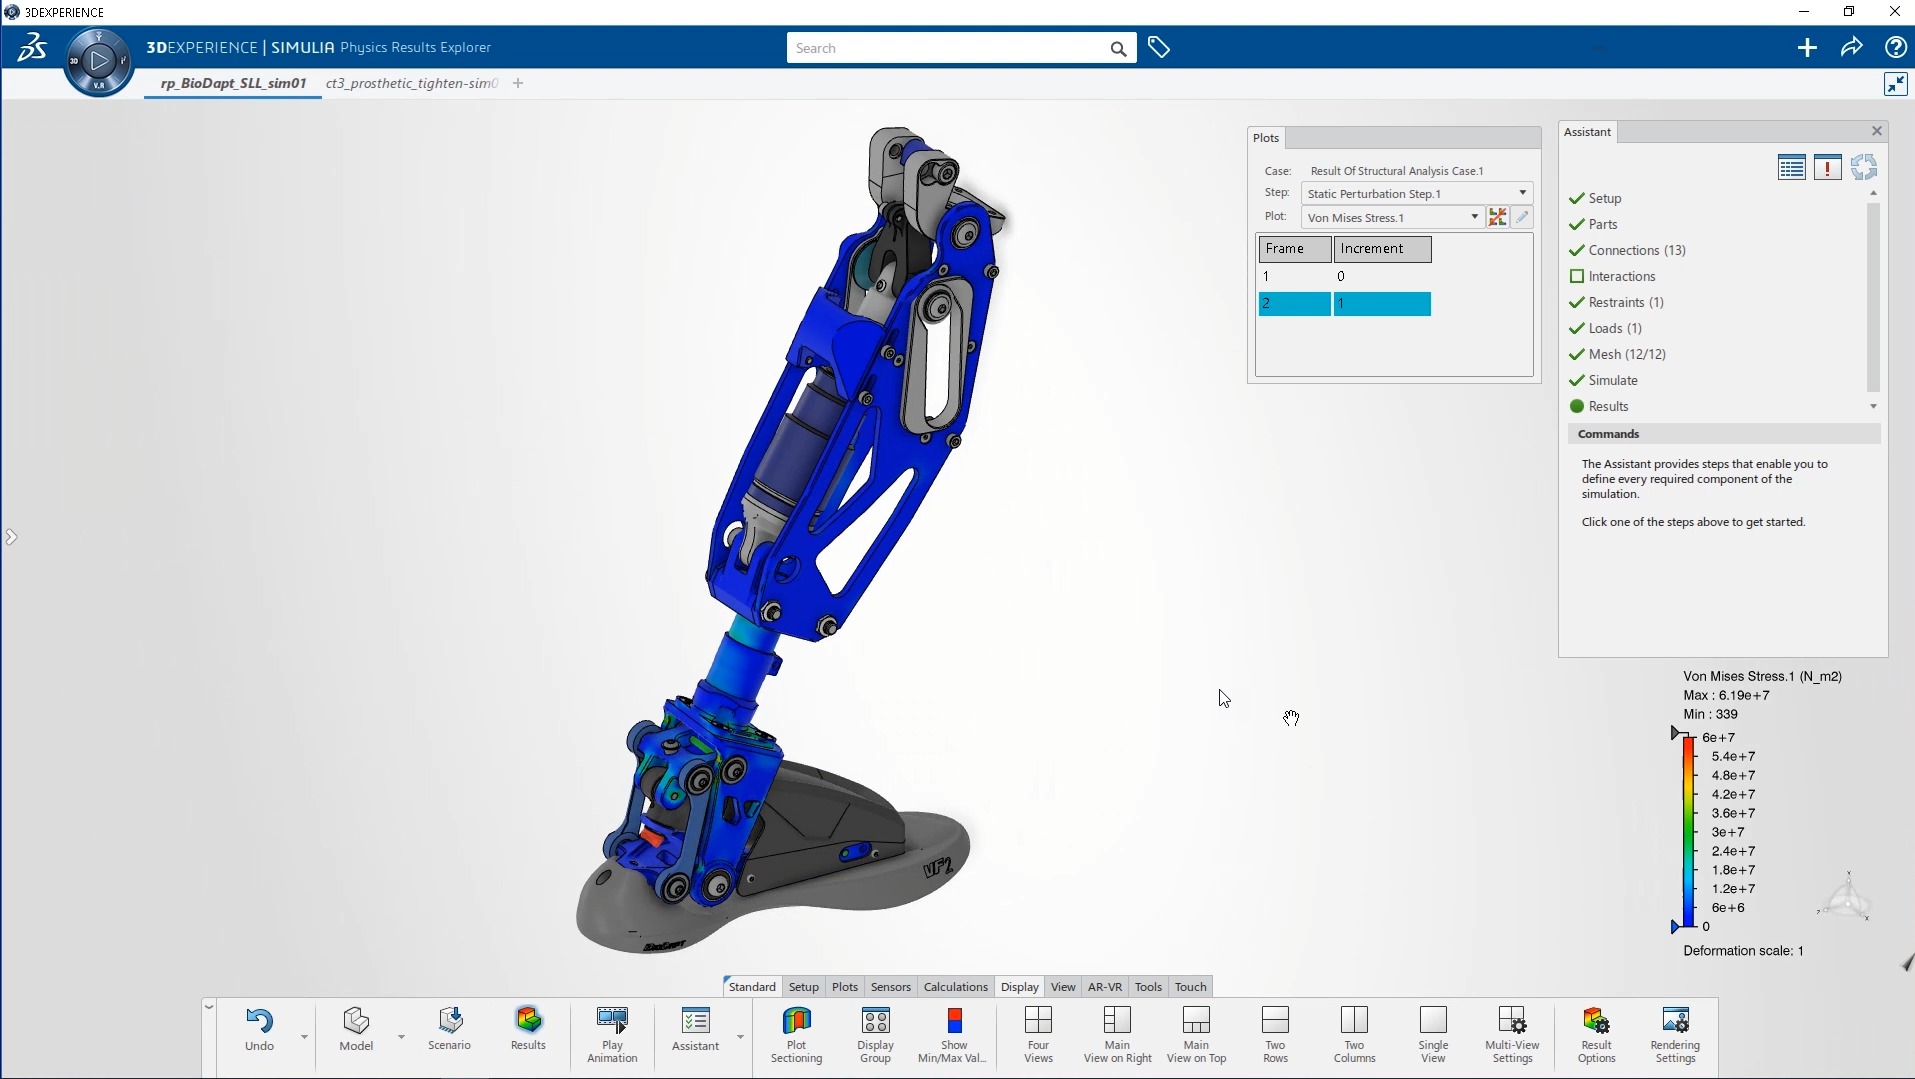Click the Results step in Assistant
1915x1079 pixels.
coord(1608,406)
